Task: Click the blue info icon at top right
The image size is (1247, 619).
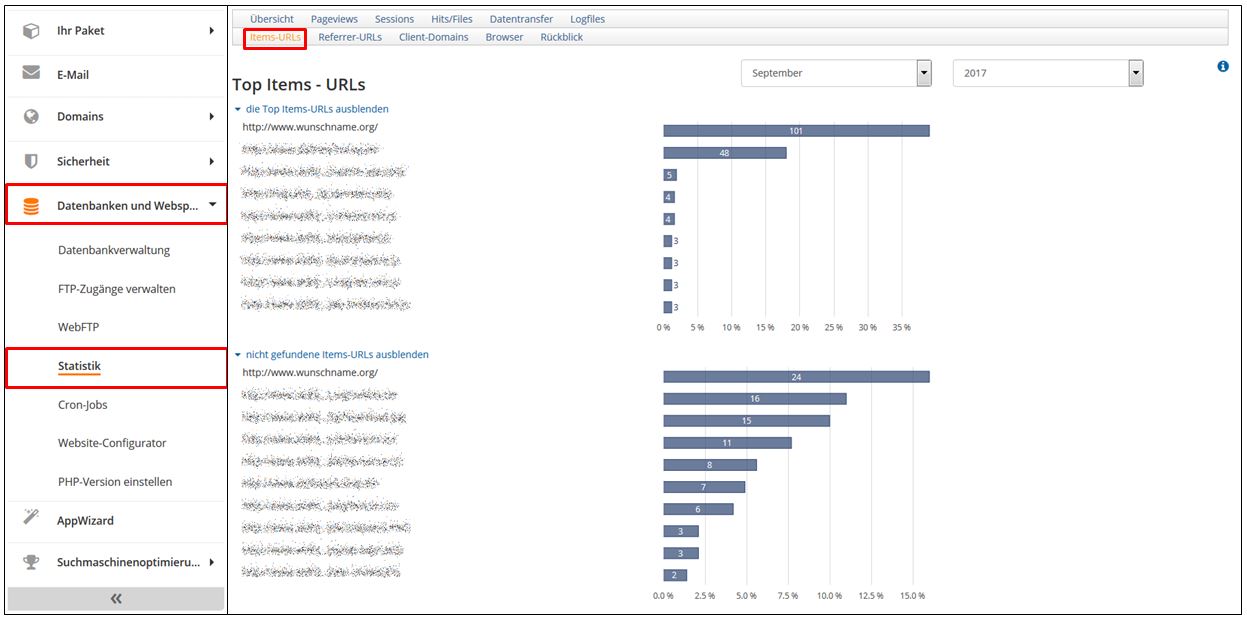Action: [1222, 67]
